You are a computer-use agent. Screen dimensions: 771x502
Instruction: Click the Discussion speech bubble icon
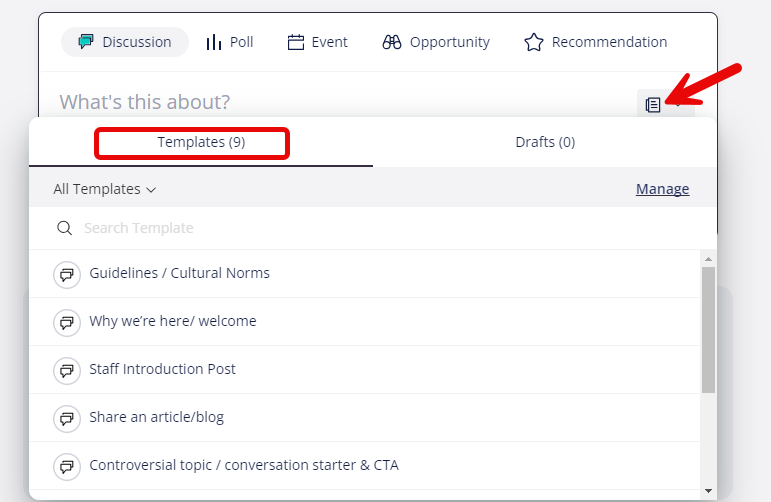86,42
